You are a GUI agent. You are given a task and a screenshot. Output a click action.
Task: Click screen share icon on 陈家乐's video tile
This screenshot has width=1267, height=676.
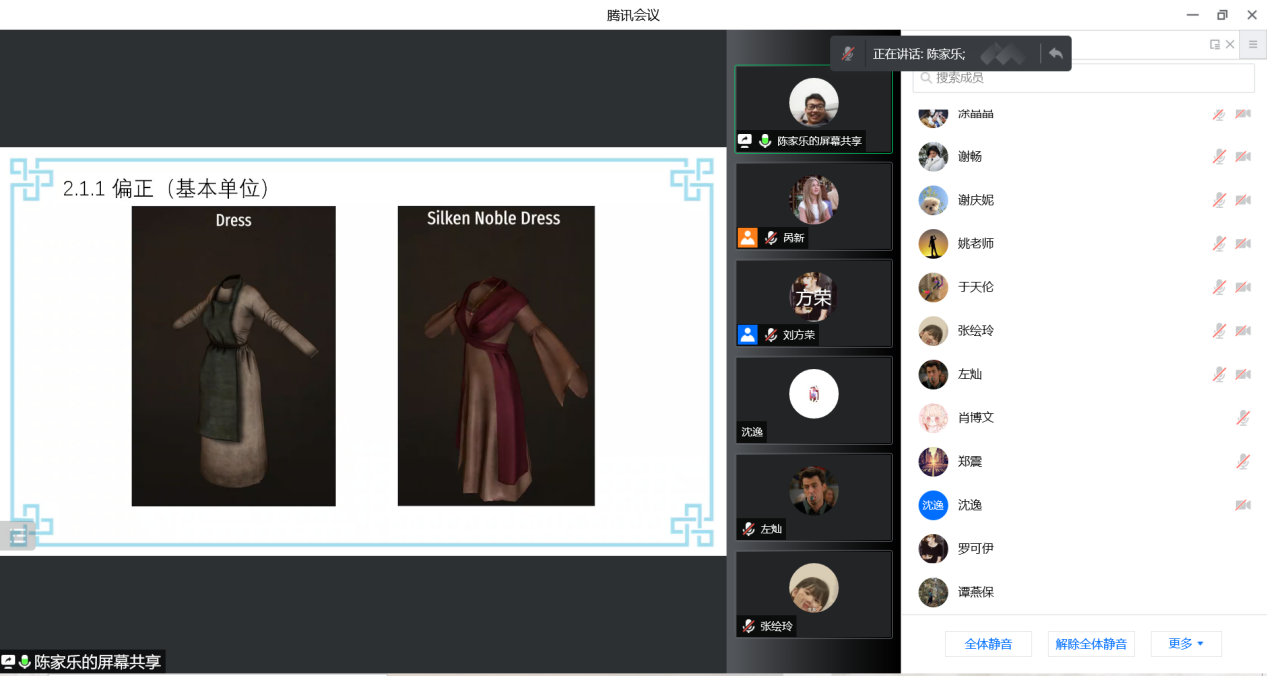pyautogui.click(x=745, y=141)
